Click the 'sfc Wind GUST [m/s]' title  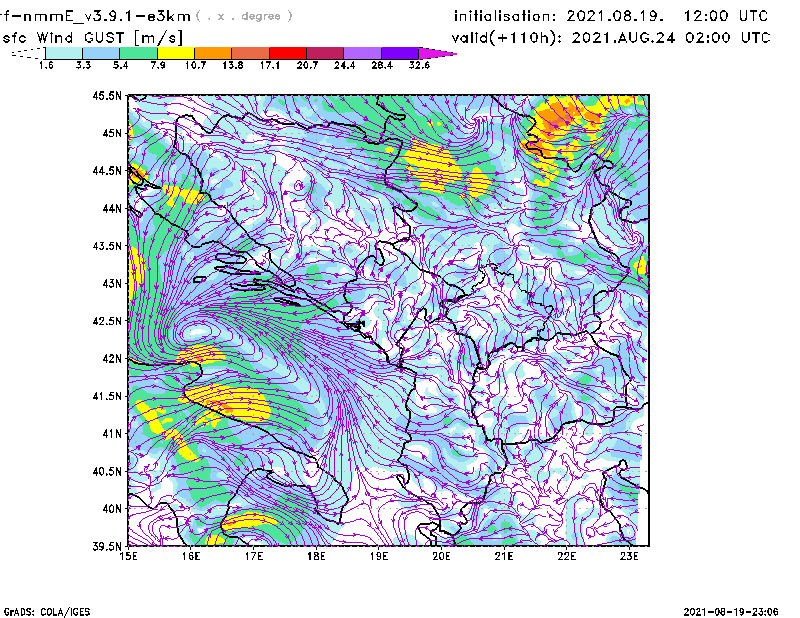[x=92, y=38]
